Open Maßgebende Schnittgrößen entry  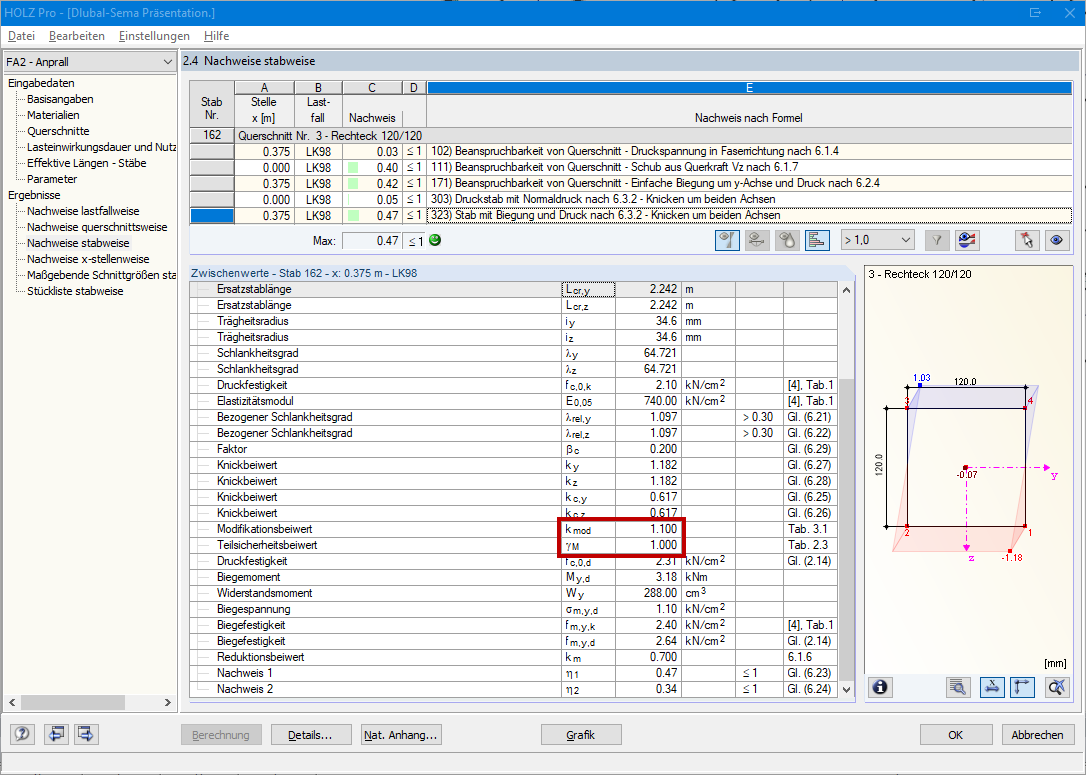tap(101, 275)
